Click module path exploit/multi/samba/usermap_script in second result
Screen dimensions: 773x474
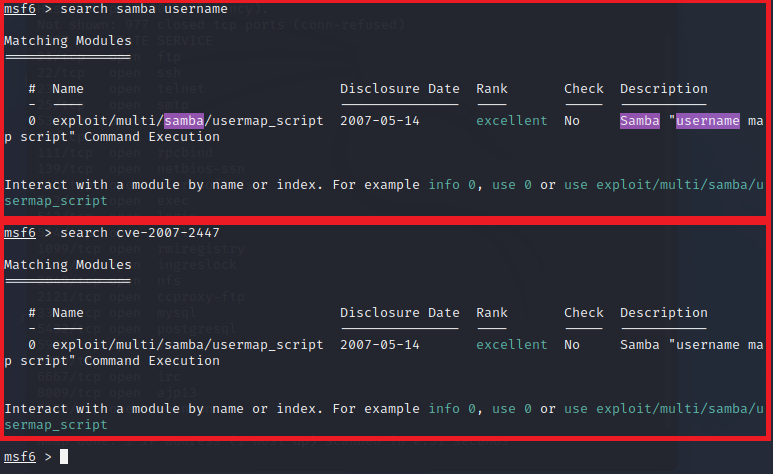[x=188, y=345]
